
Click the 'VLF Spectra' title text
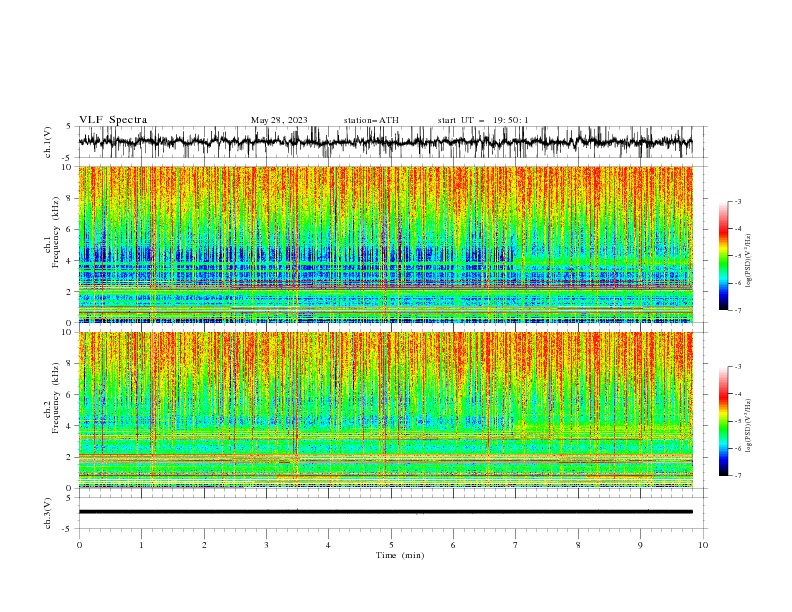click(113, 120)
